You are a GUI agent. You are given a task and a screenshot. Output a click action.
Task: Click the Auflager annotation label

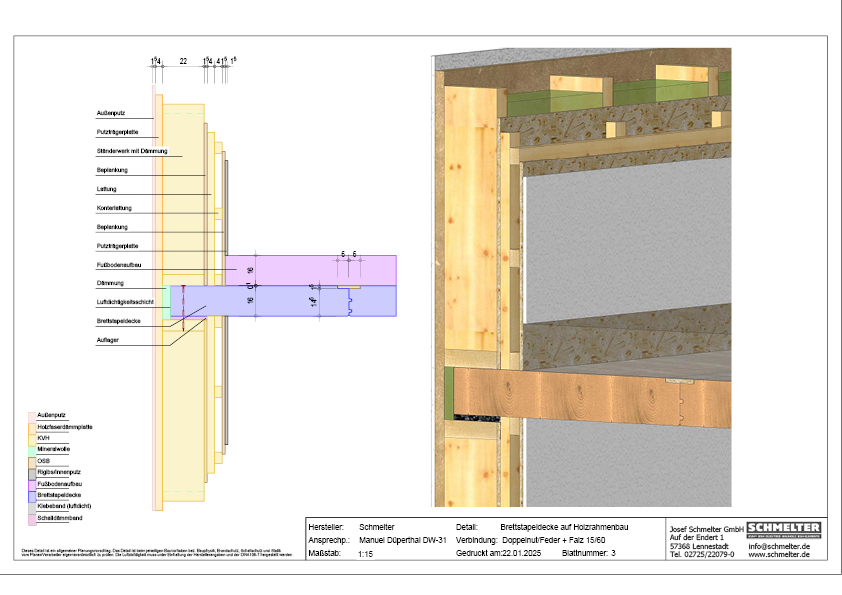tap(108, 340)
